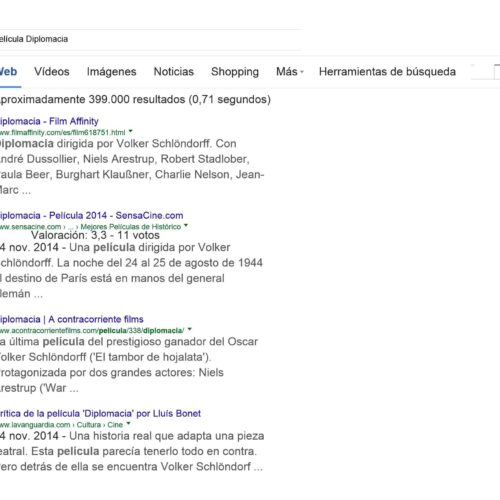Open 'Diplomacia | A contracorriente films' result
Image resolution: width=500 pixels, height=500 pixels.
[x=71, y=319]
